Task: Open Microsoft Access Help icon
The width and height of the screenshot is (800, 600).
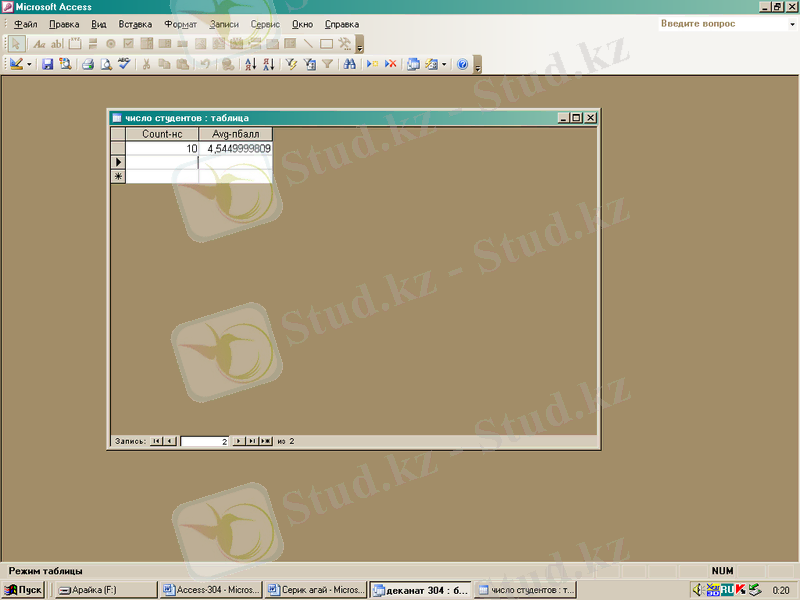Action: [x=462, y=64]
